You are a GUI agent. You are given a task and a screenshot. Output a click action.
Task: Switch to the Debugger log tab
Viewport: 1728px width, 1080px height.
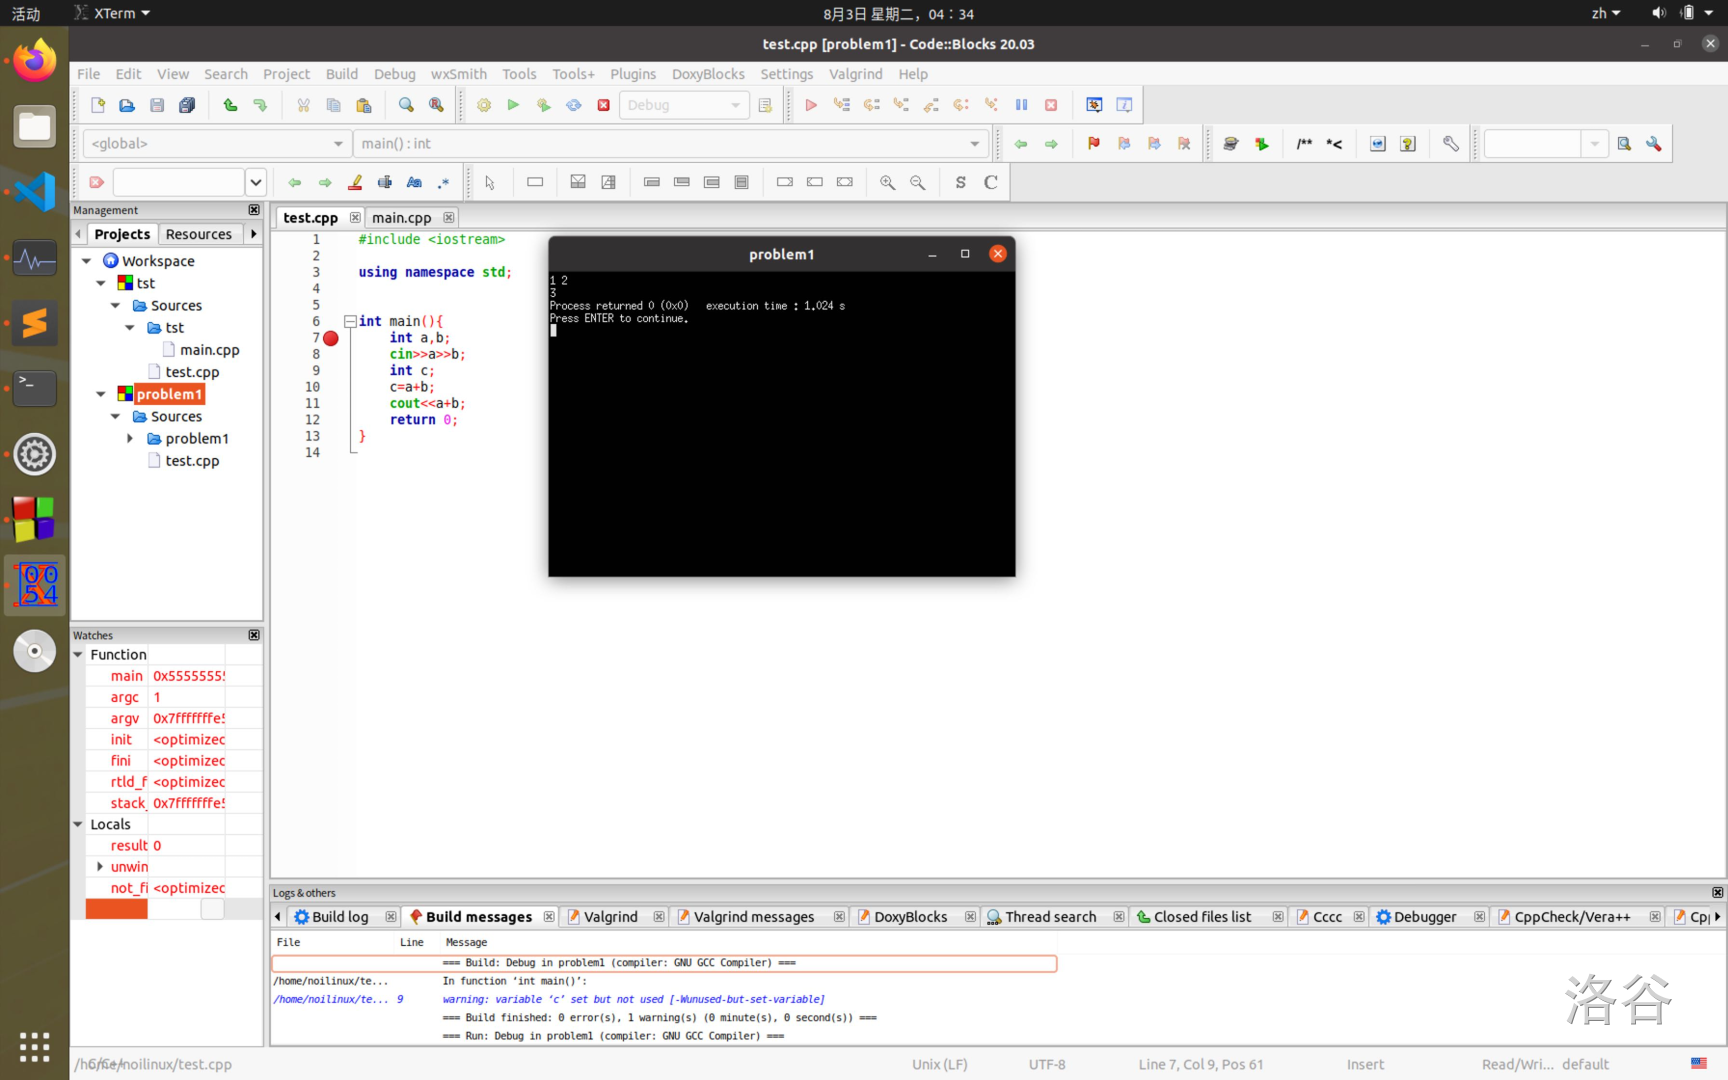1425,917
